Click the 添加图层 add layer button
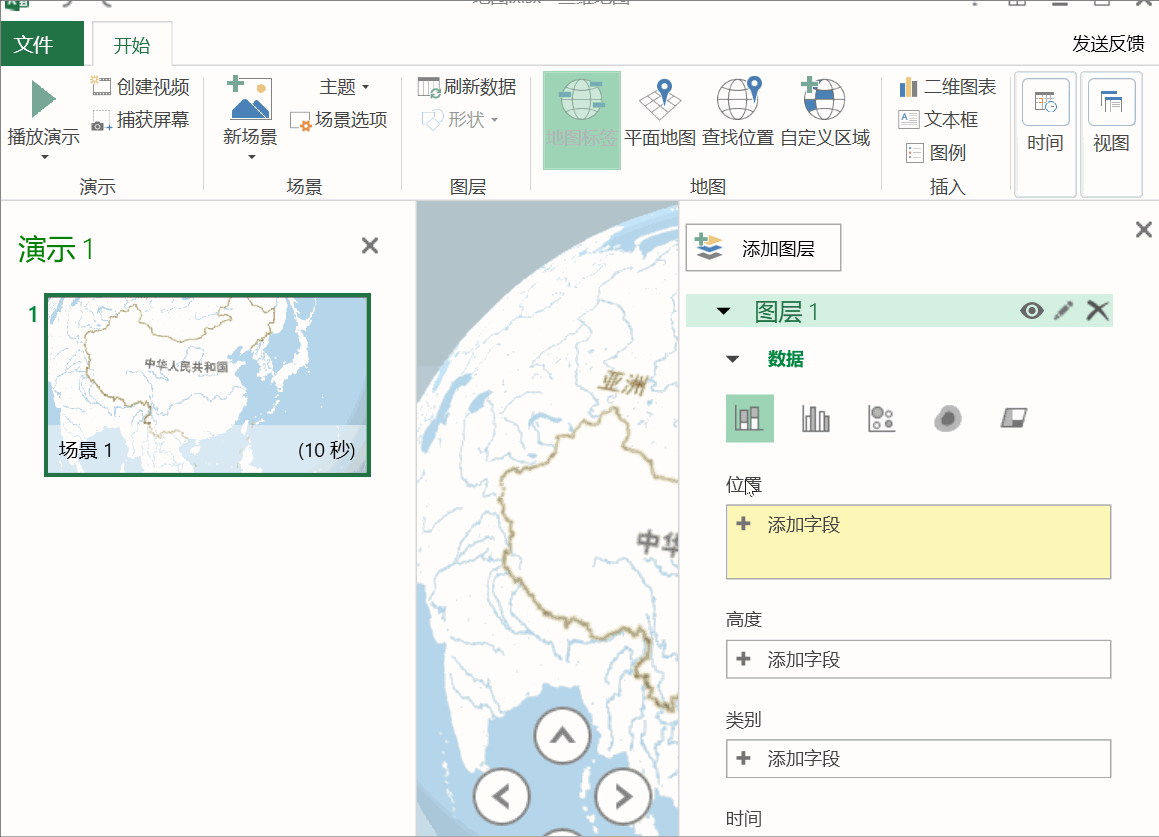 (x=764, y=248)
